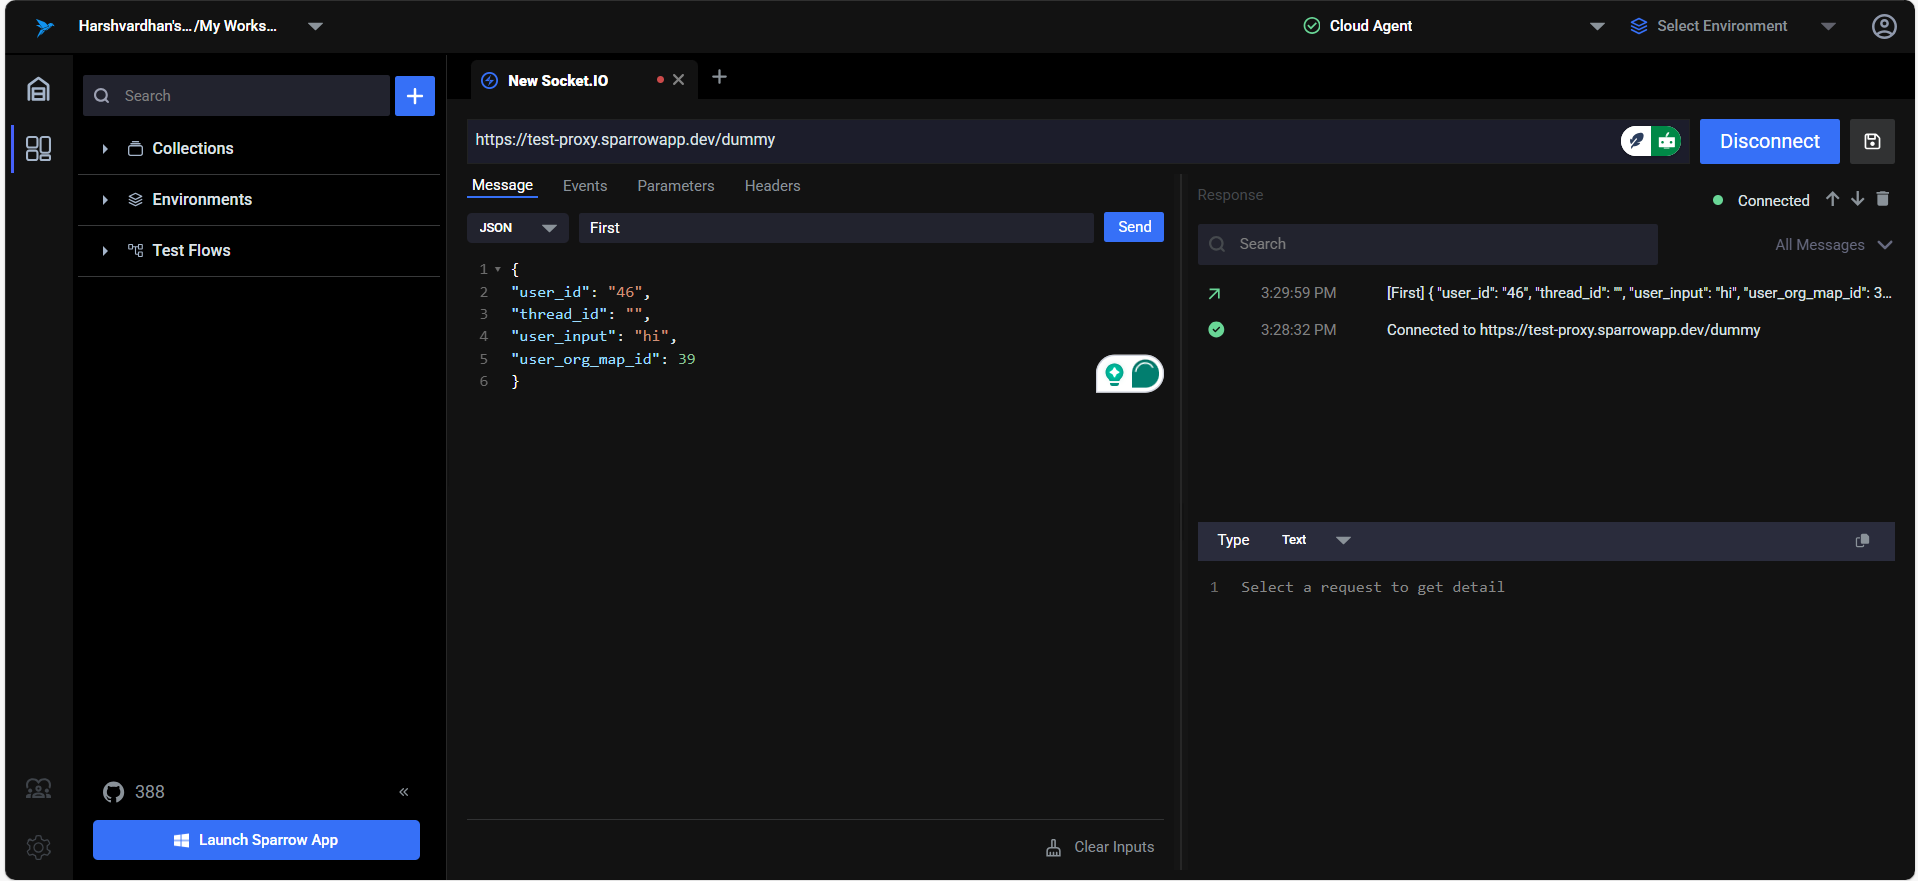Click the save icon beside Disconnect
Image resolution: width=1918 pixels, height=881 pixels.
click(x=1872, y=142)
